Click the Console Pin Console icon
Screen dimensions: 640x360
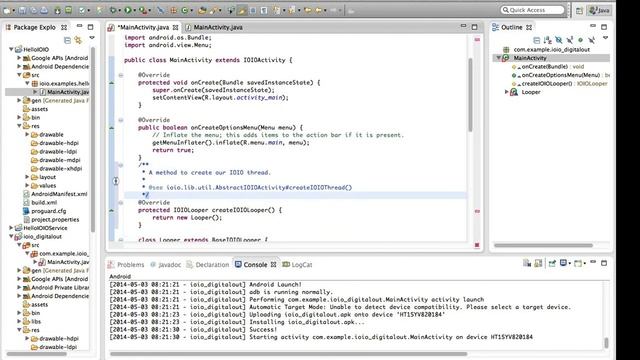552,263
